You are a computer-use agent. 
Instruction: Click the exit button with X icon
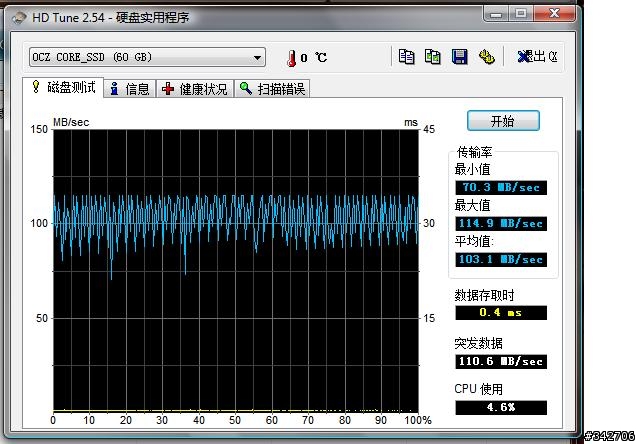pos(537,56)
